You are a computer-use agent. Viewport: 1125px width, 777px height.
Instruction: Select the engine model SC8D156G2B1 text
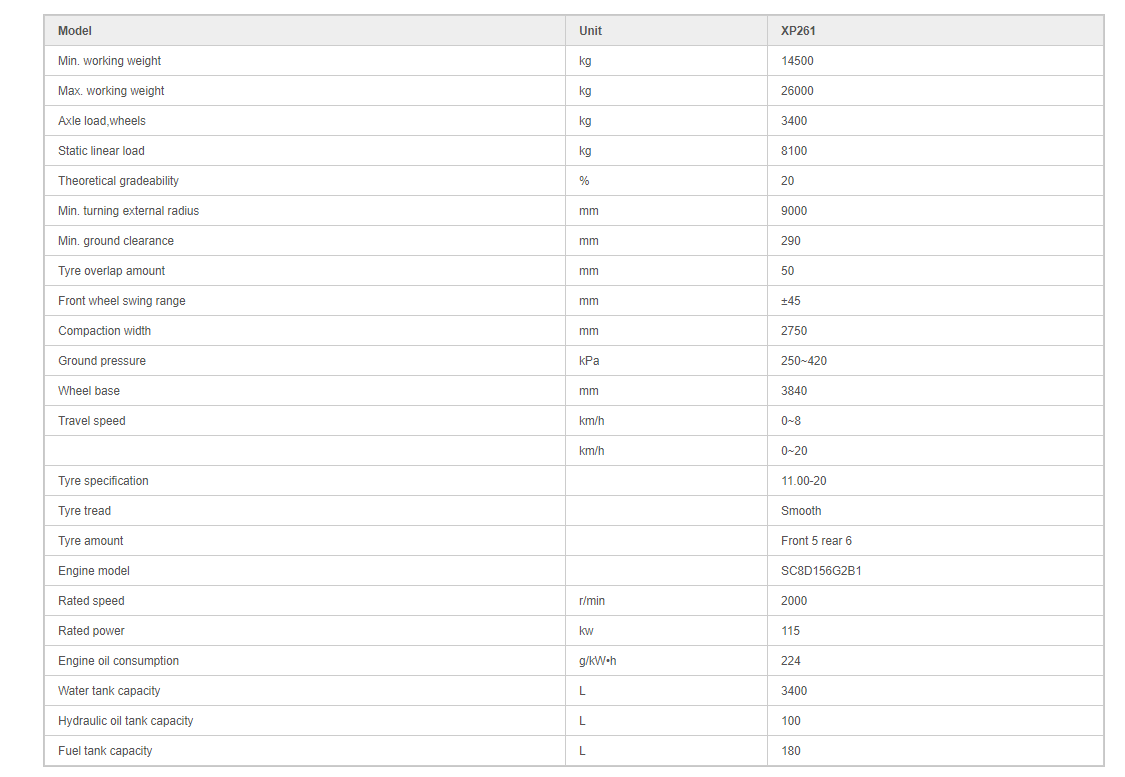pos(821,571)
